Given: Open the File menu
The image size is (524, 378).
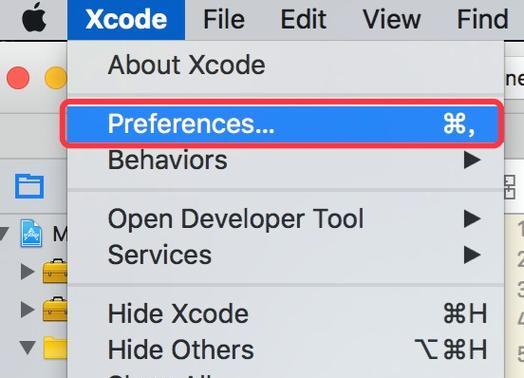Looking at the screenshot, I should click(224, 19).
